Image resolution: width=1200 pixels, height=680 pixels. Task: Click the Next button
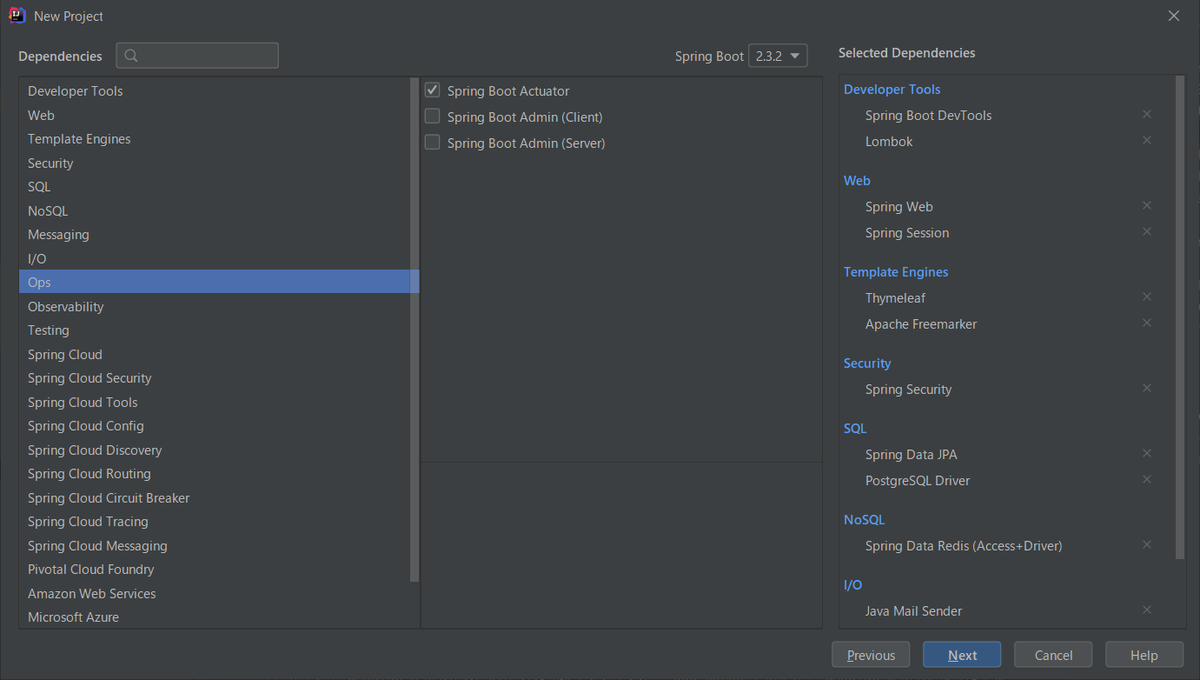962,655
